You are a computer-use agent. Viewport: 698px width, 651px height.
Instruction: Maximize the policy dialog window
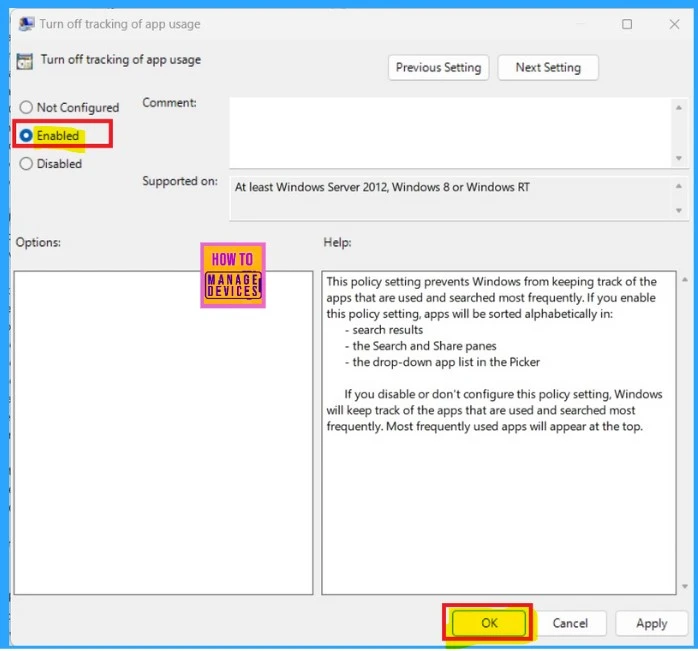tap(627, 24)
